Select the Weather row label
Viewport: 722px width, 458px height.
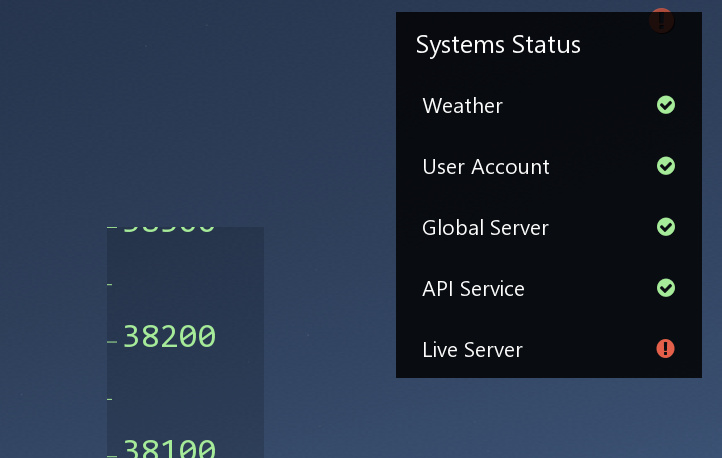[x=462, y=106]
